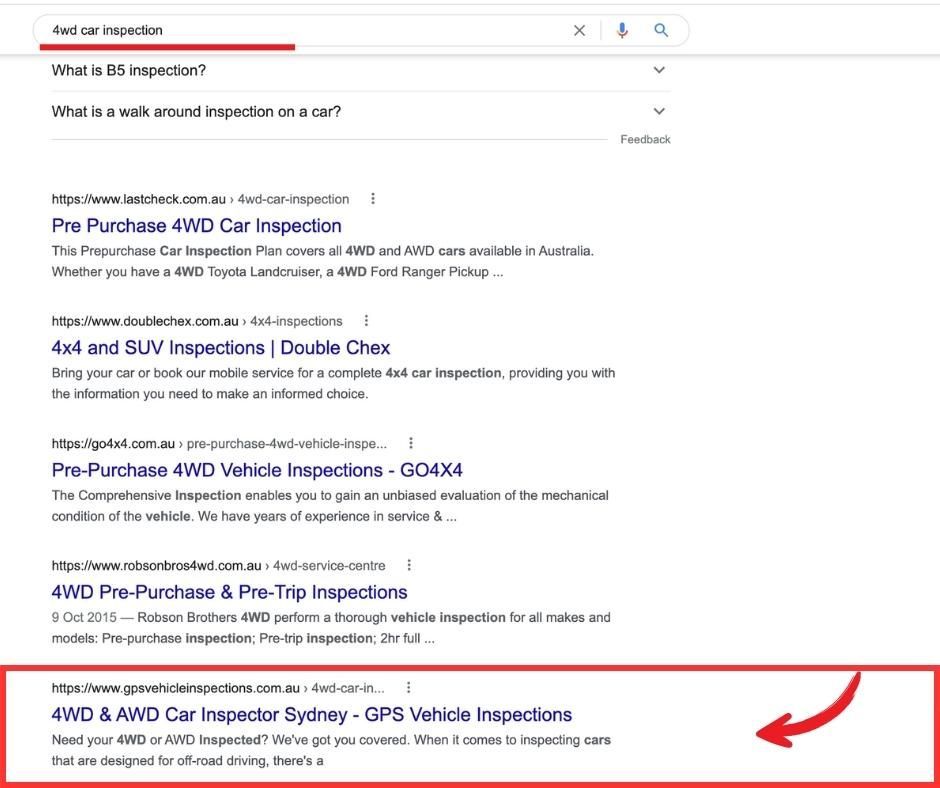Click the https://www.lastcheck.com.au URL breadcrumb
Screen dimensions: 940x788
(200, 199)
